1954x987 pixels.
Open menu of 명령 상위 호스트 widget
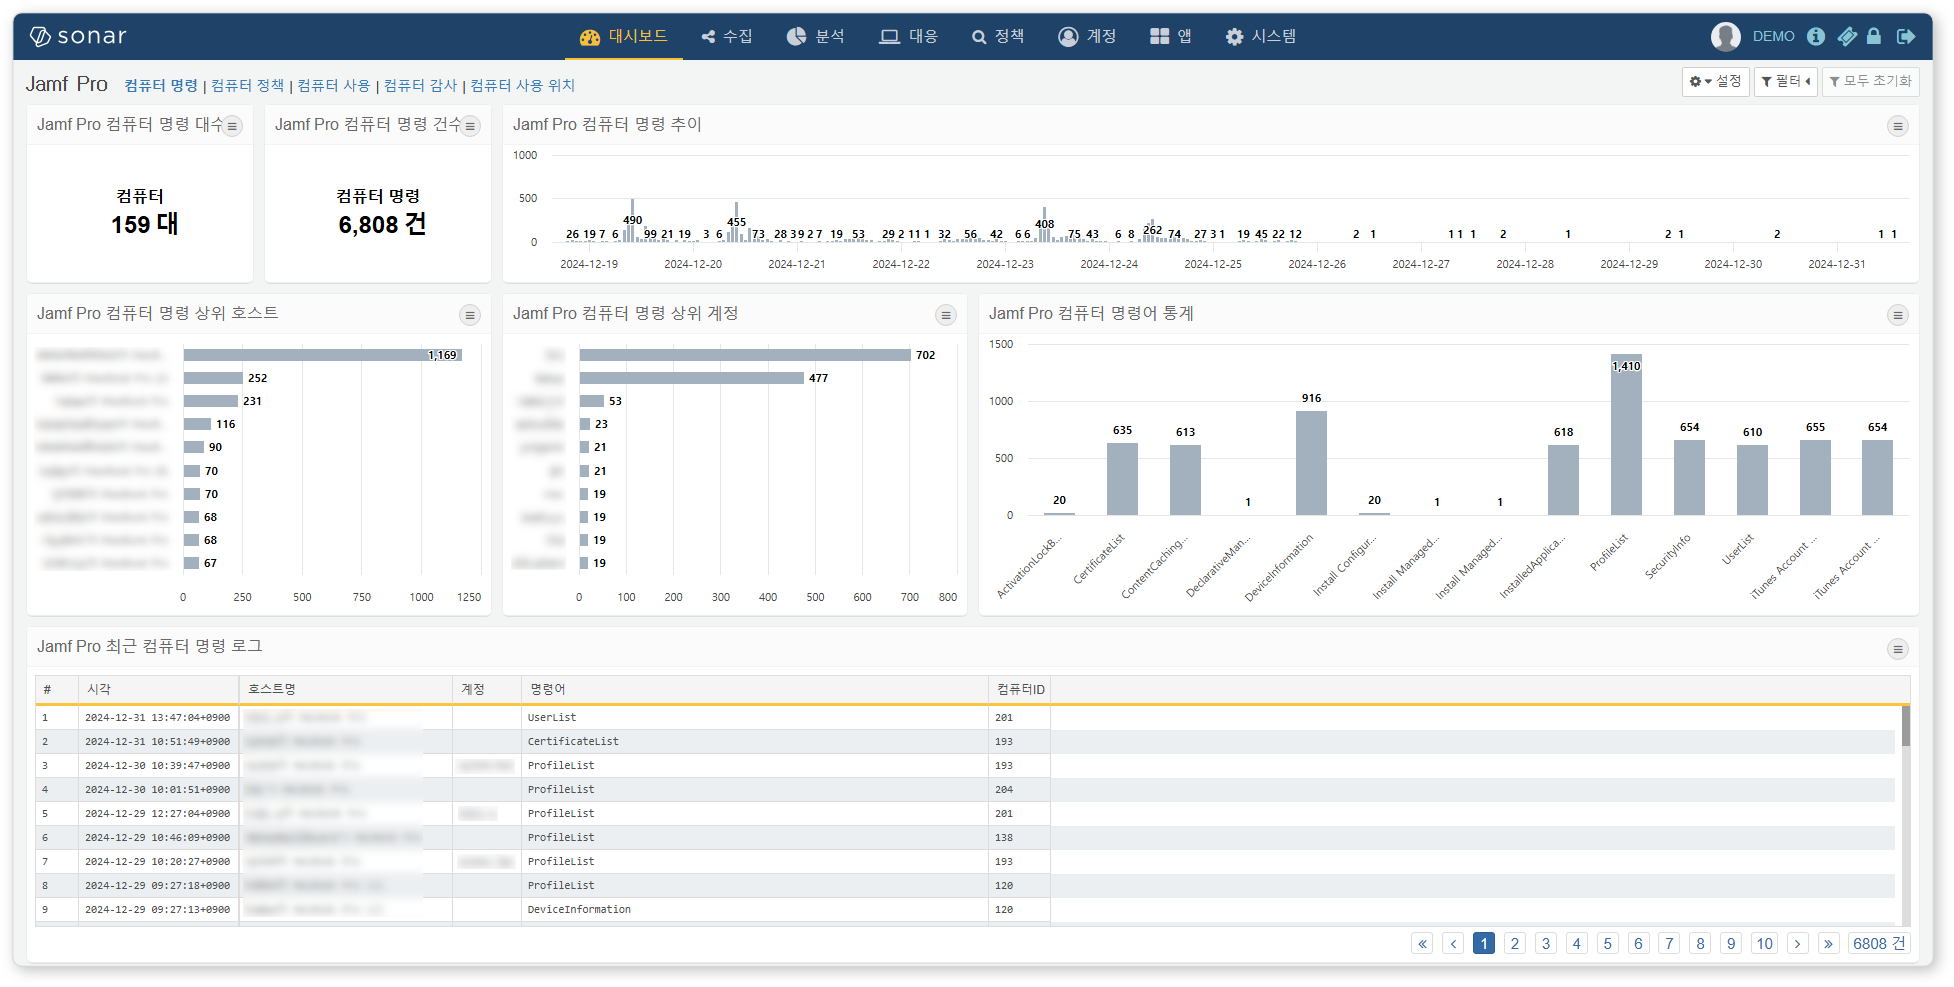coord(470,315)
